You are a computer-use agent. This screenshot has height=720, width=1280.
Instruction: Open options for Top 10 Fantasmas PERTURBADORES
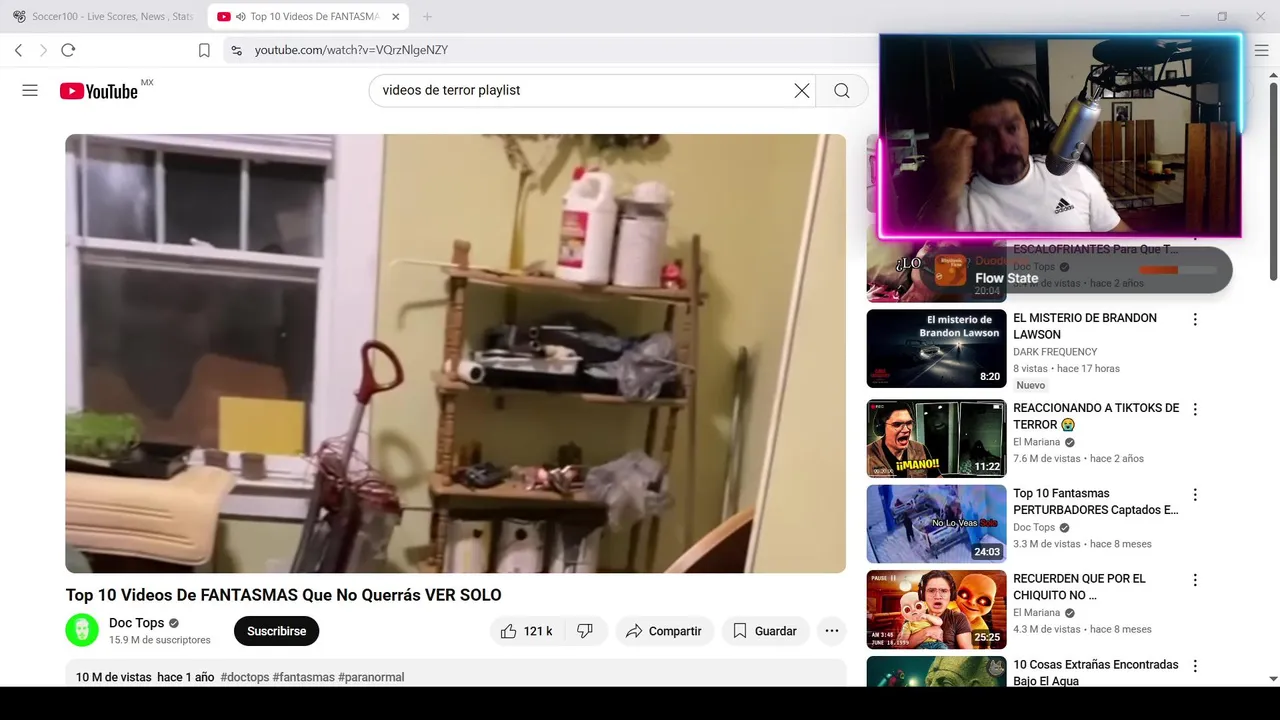pyautogui.click(x=1195, y=495)
